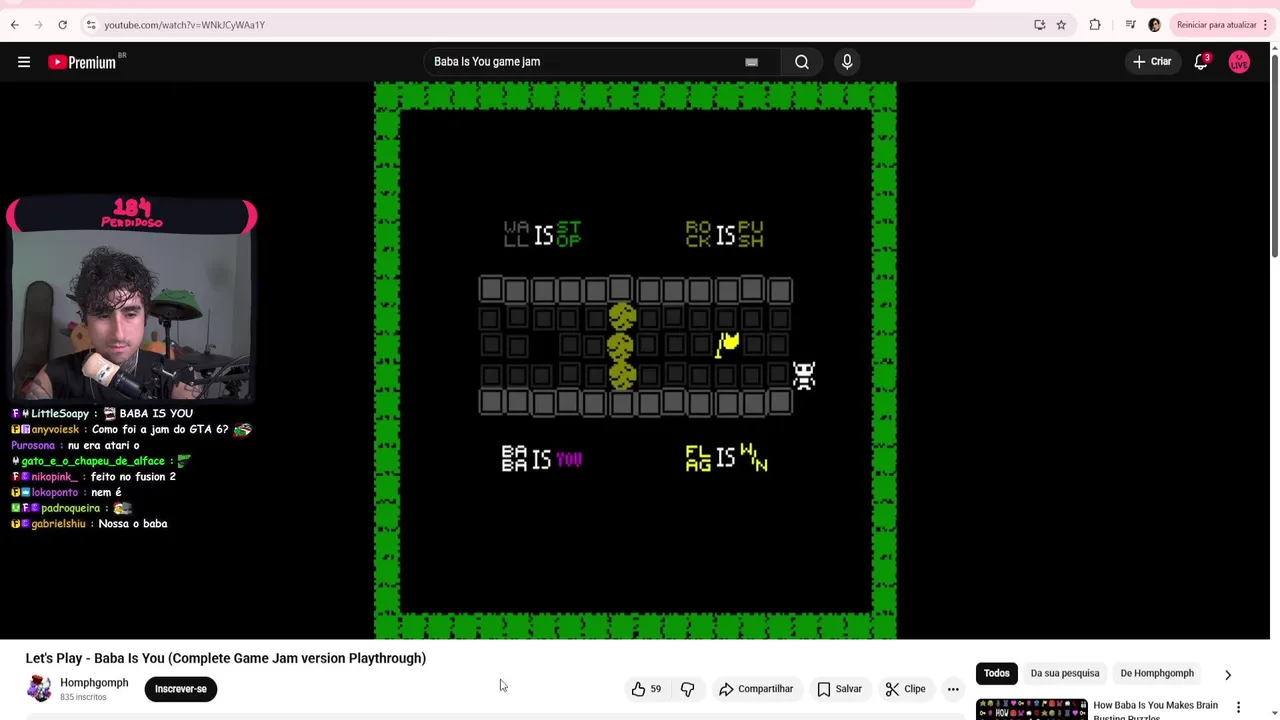Select the Todos filter chip

(997, 673)
